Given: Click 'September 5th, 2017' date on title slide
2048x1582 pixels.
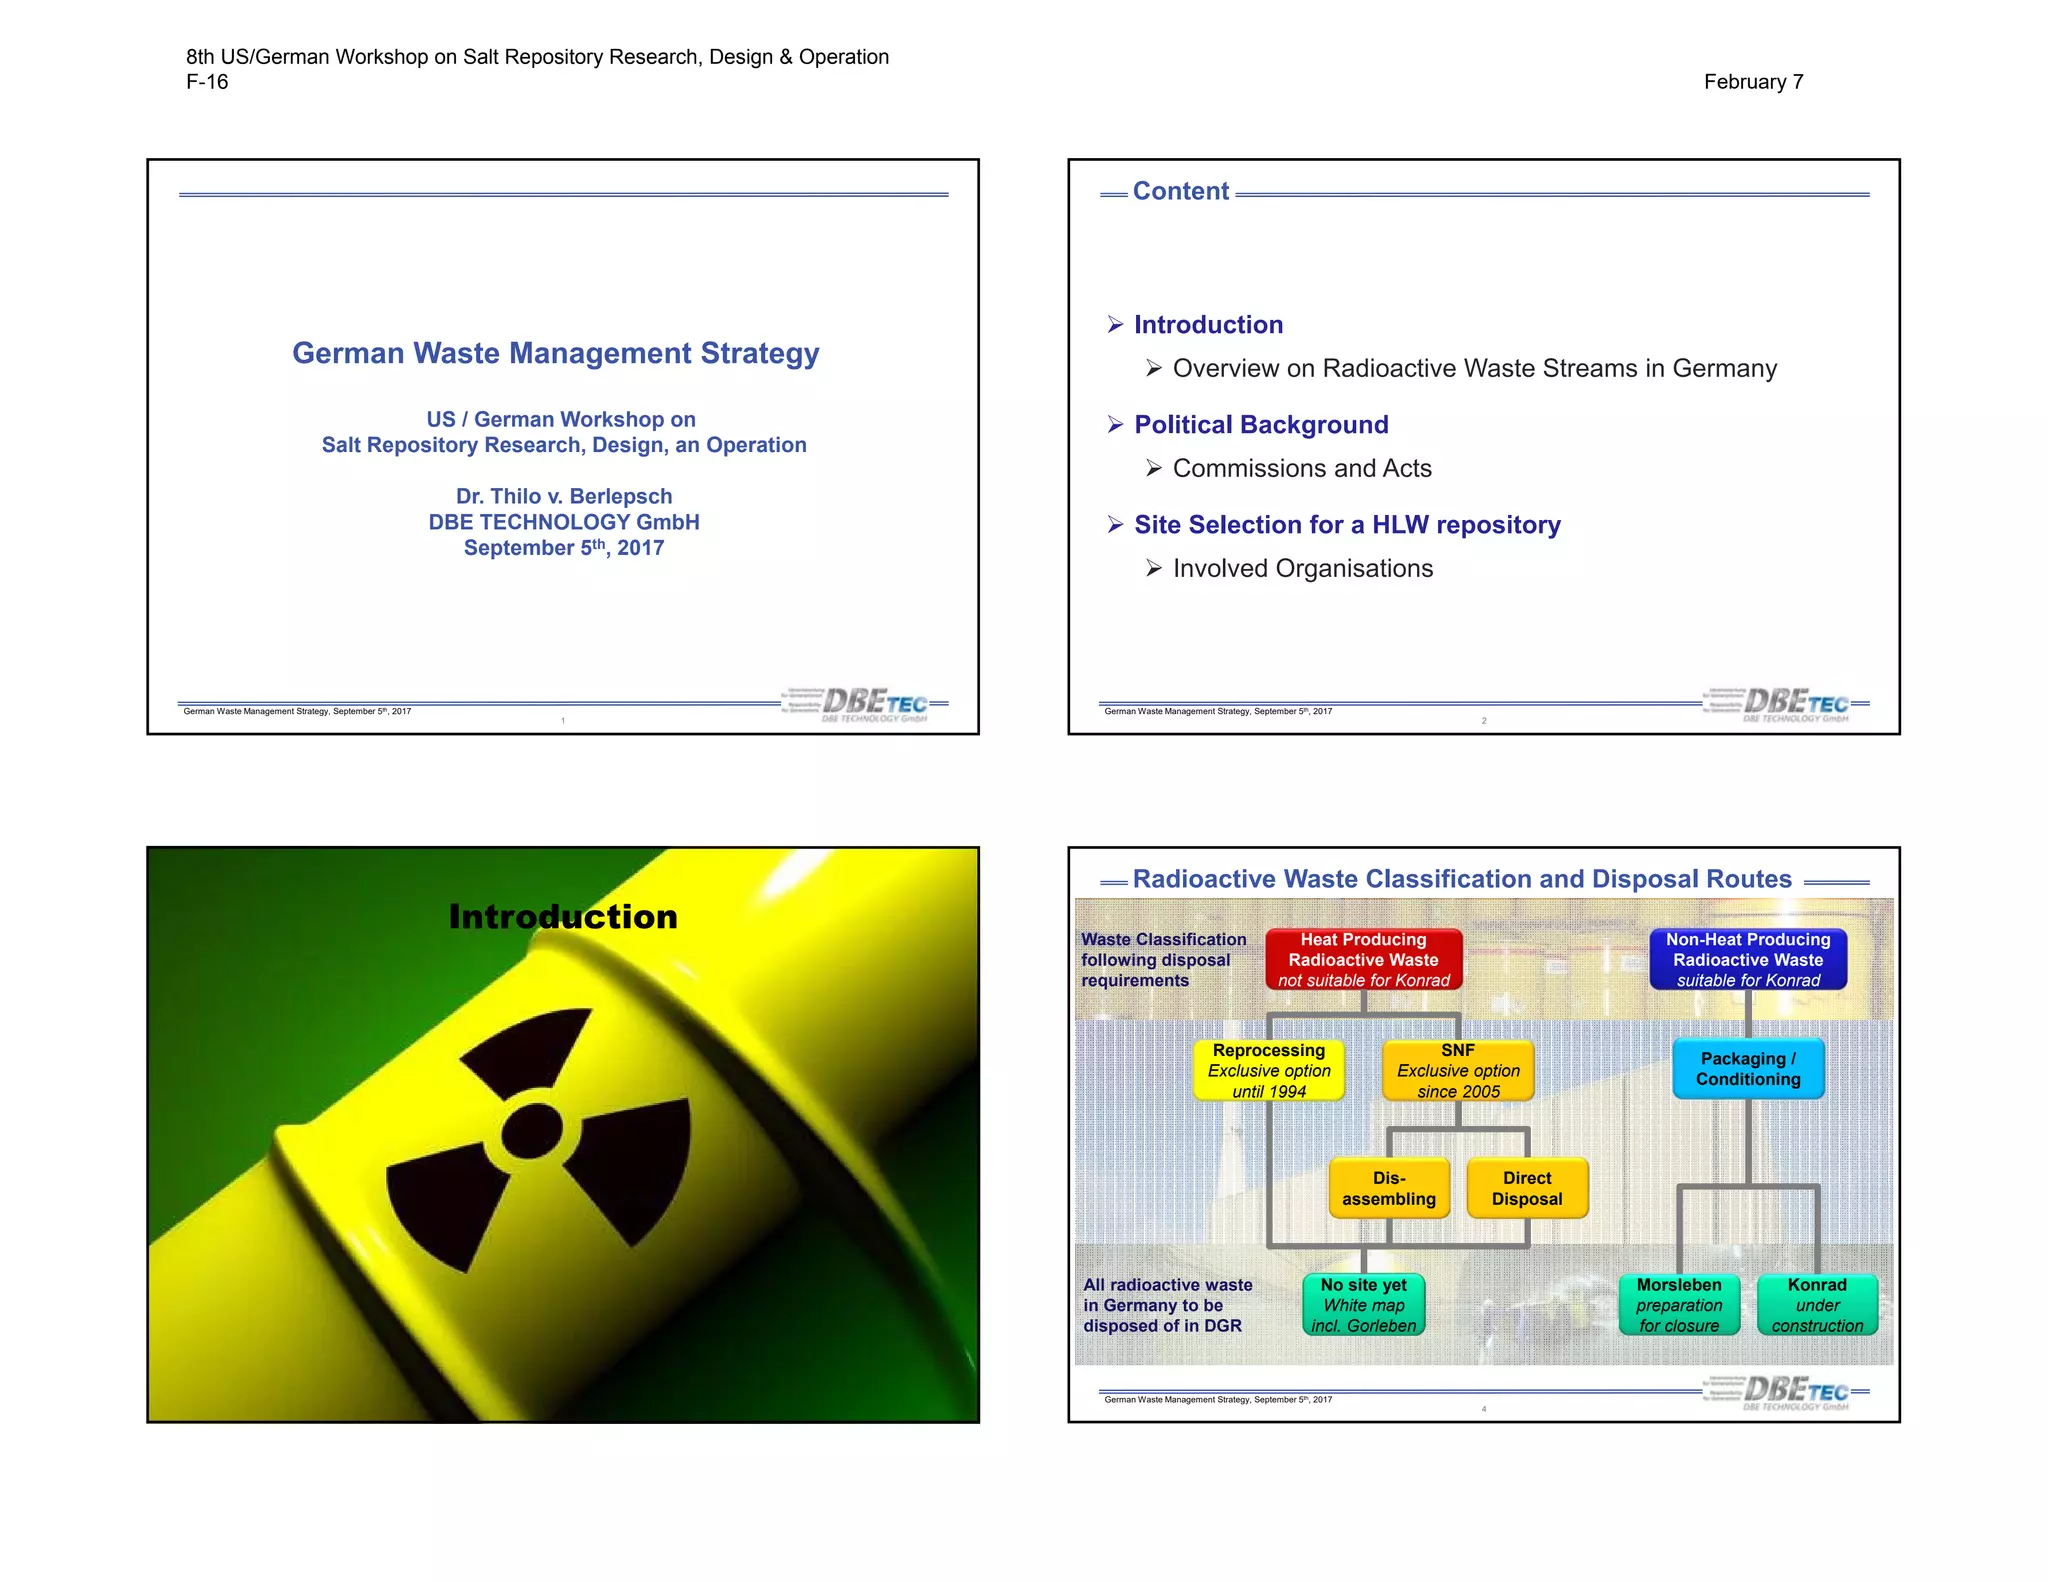Looking at the screenshot, I should (x=564, y=547).
